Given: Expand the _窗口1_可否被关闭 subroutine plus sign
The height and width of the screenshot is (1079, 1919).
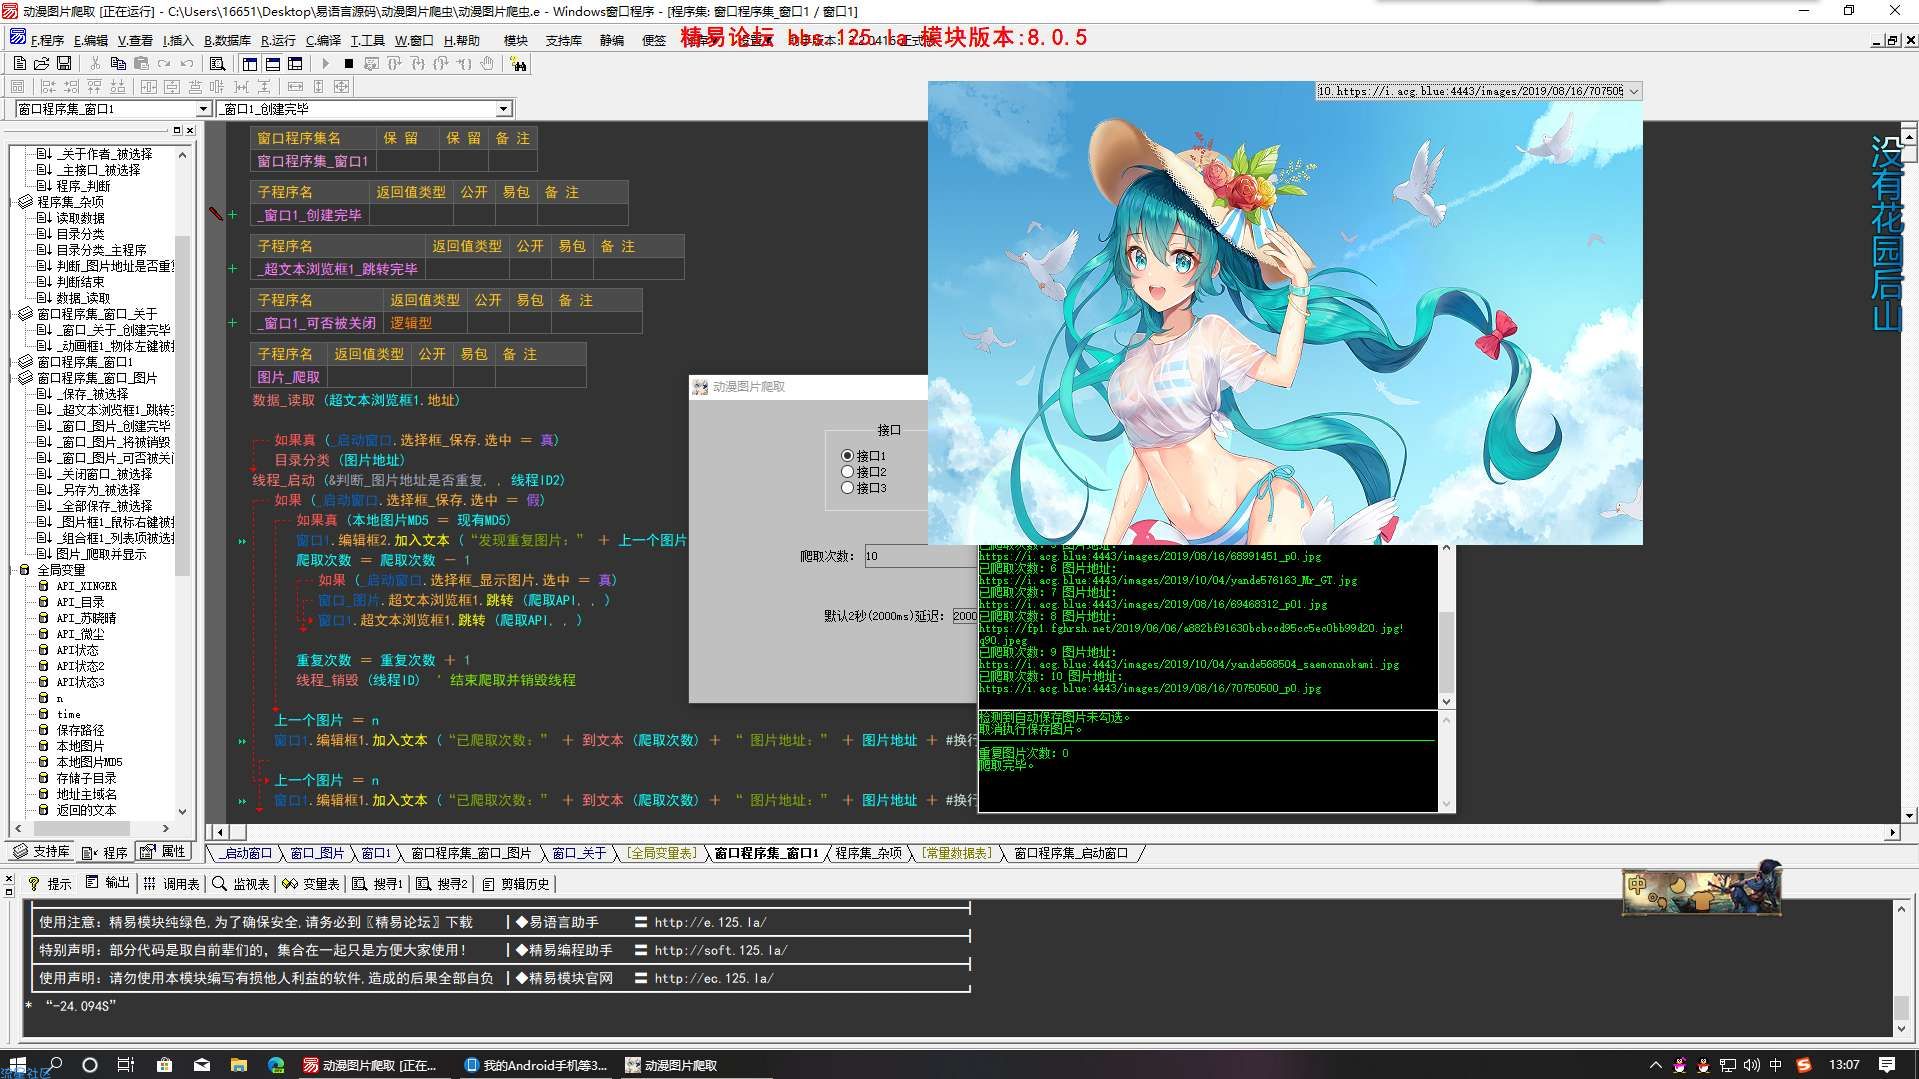Looking at the screenshot, I should (233, 323).
